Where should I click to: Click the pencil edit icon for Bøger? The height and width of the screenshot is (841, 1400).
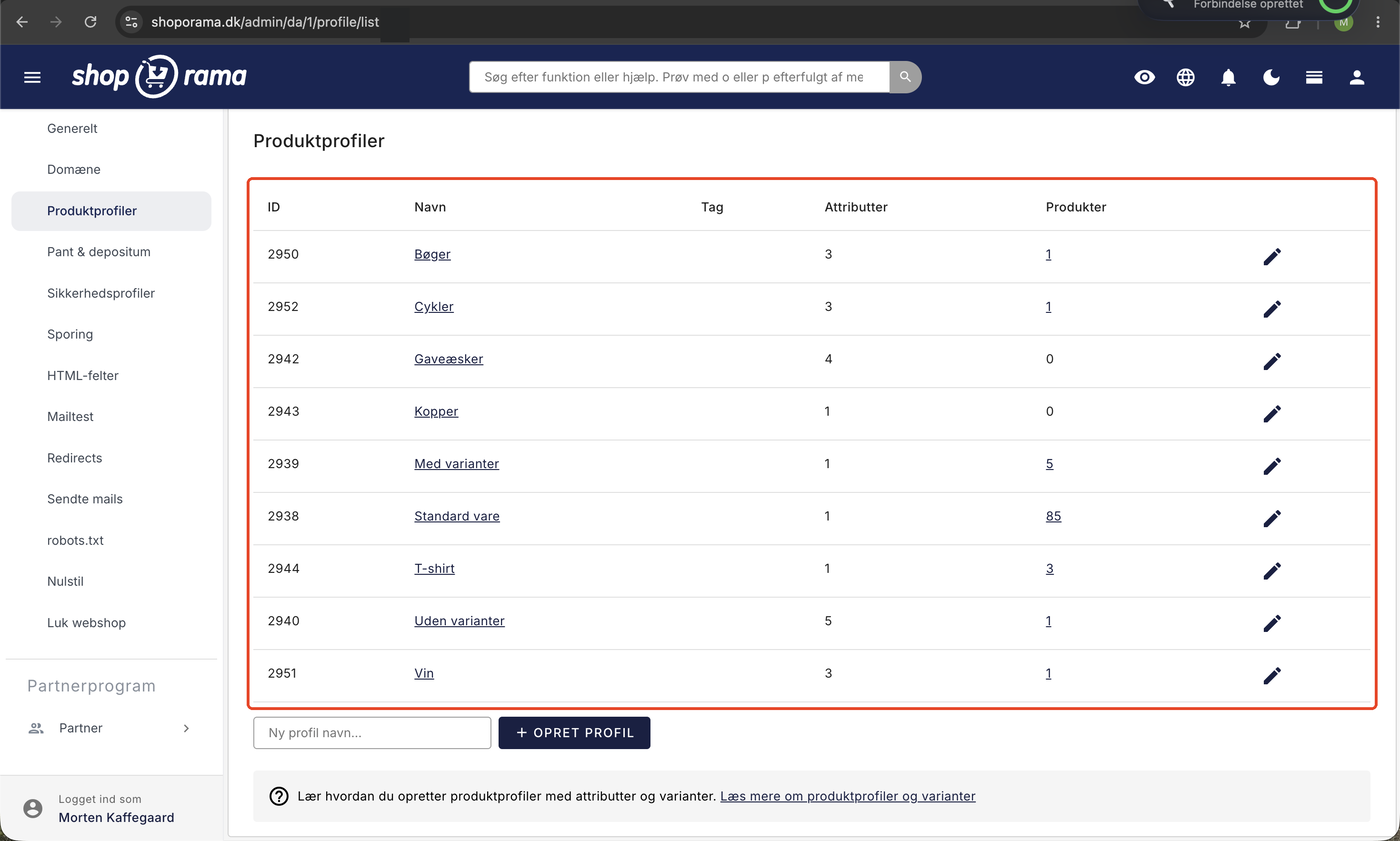(x=1272, y=256)
